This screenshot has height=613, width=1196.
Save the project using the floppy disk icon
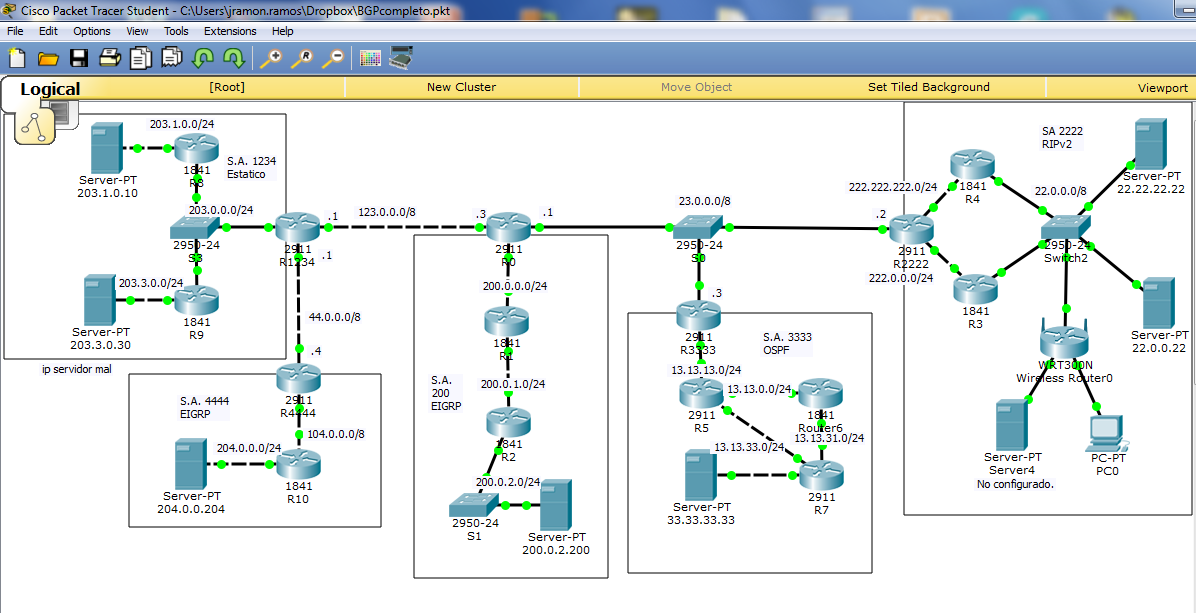[79, 58]
